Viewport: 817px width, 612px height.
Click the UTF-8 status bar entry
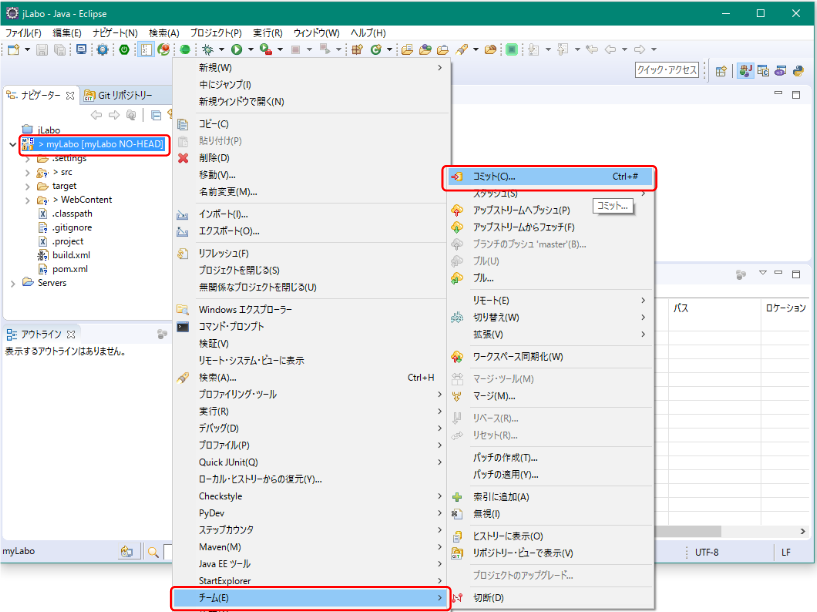pyautogui.click(x=707, y=553)
